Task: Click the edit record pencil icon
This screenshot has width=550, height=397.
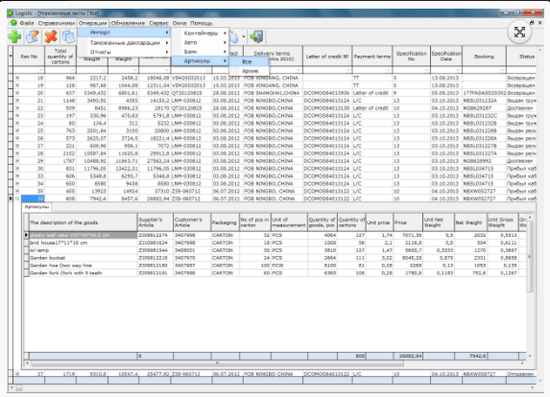Action: click(x=32, y=37)
